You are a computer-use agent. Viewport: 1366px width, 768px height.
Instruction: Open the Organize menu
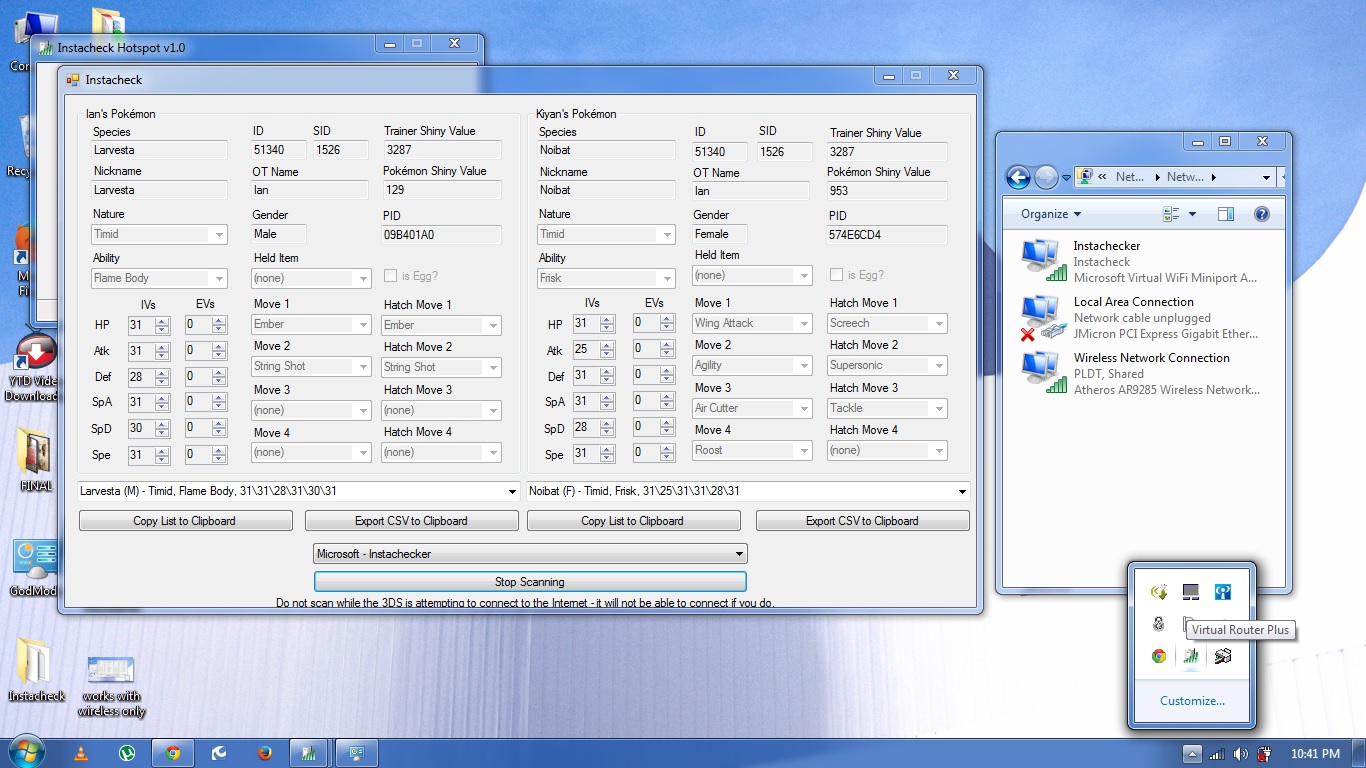pos(1051,214)
